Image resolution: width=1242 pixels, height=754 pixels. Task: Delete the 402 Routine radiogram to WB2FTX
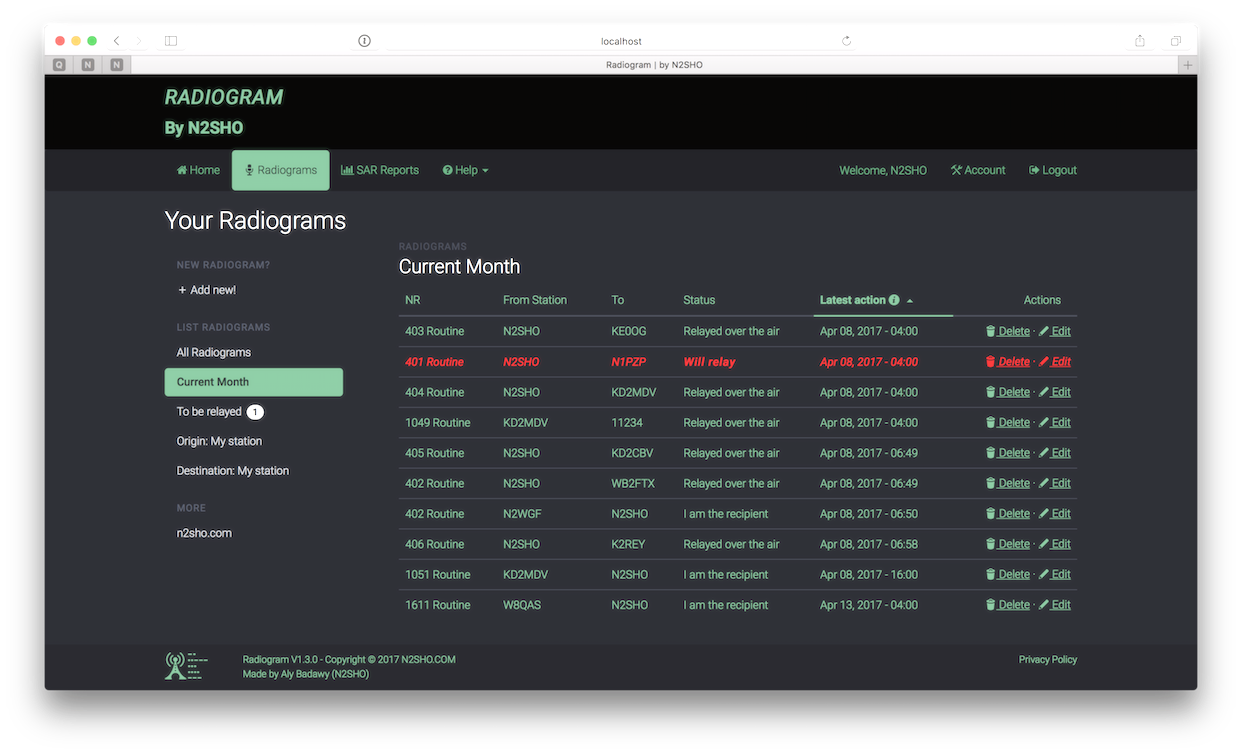(1008, 483)
